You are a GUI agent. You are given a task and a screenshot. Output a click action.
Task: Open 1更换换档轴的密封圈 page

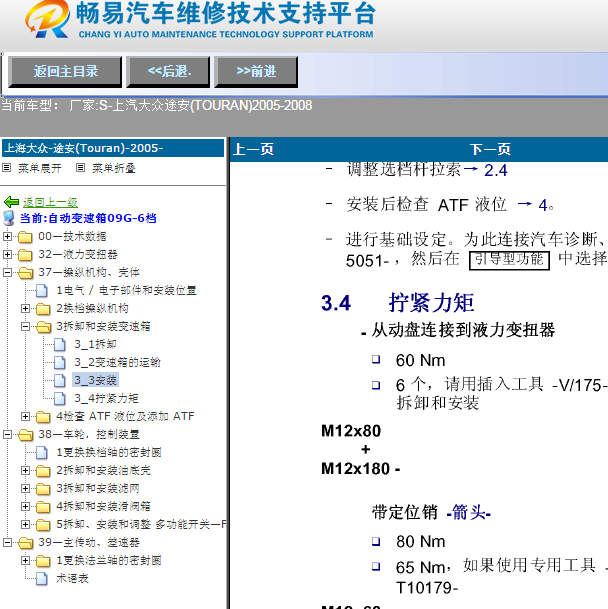109,452
